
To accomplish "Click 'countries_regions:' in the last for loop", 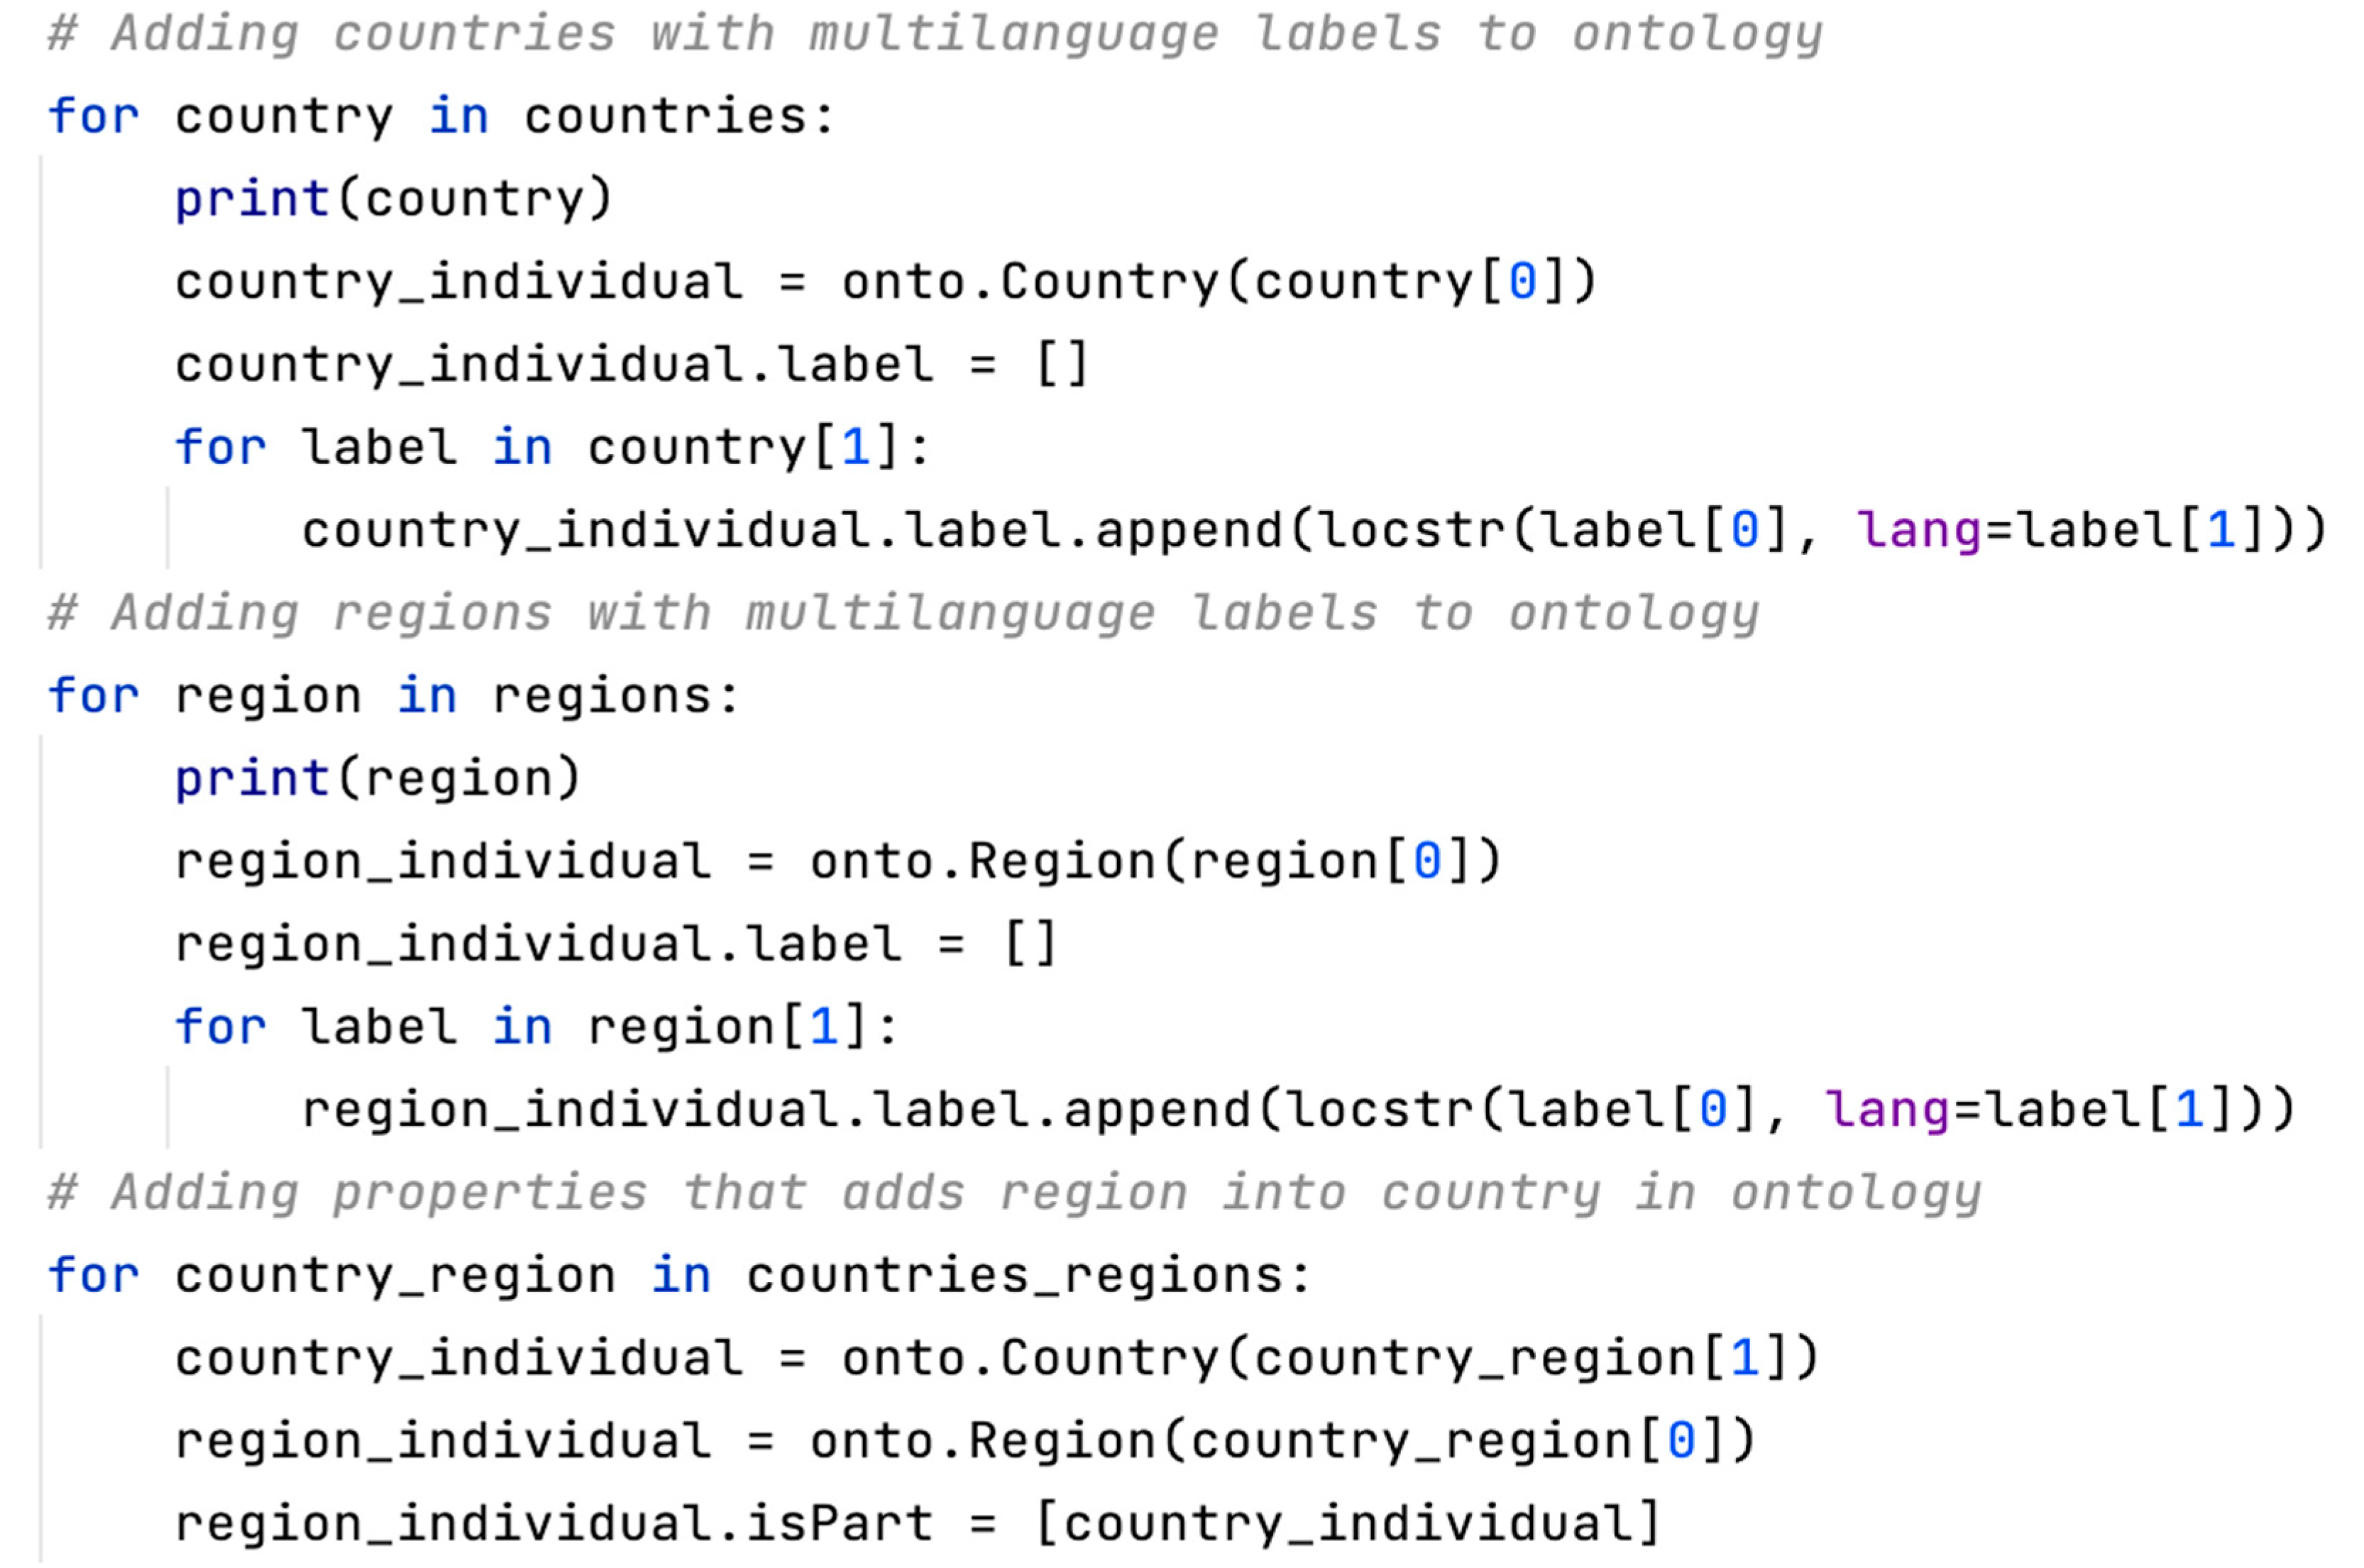I will click(x=1028, y=1276).
